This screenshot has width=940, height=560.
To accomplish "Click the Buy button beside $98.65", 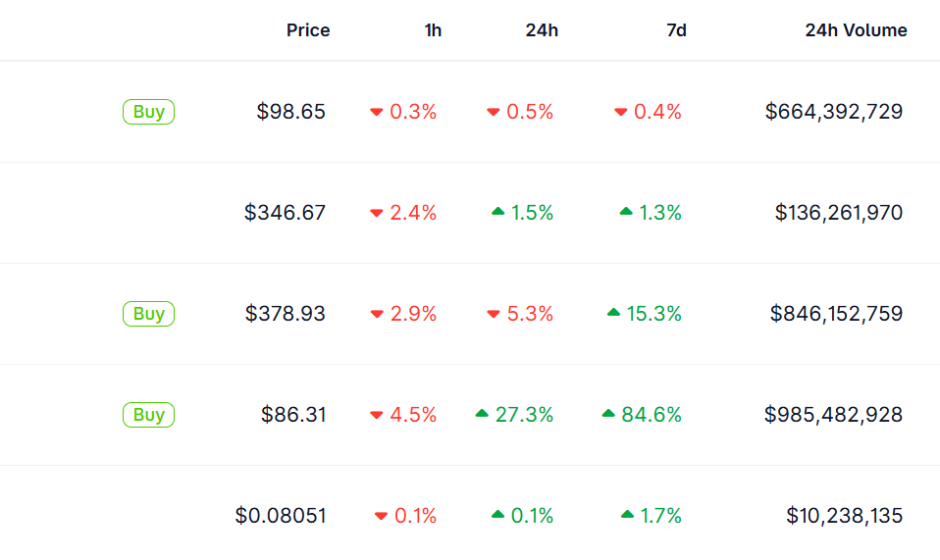I will [x=148, y=112].
